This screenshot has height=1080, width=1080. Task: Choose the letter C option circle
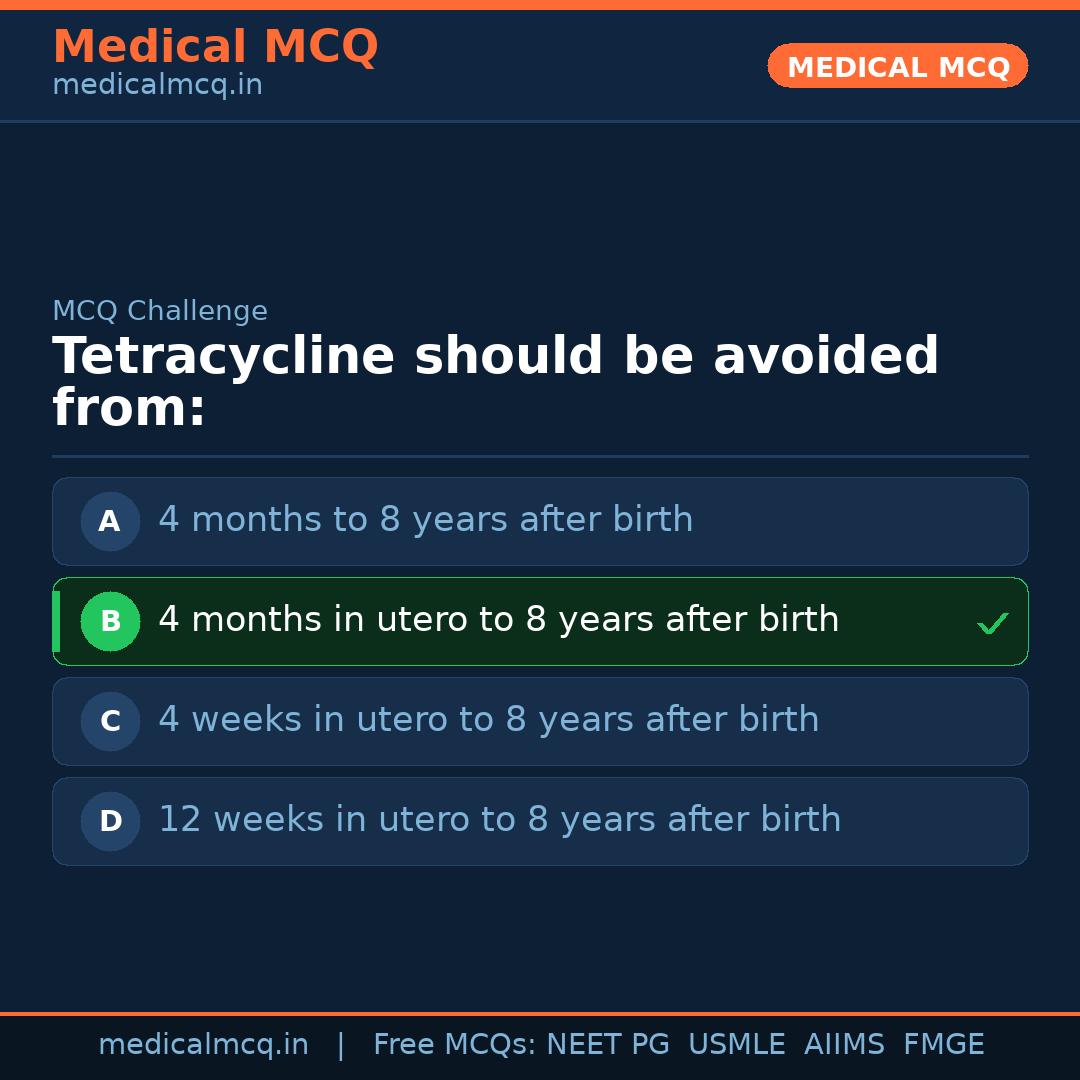point(110,721)
